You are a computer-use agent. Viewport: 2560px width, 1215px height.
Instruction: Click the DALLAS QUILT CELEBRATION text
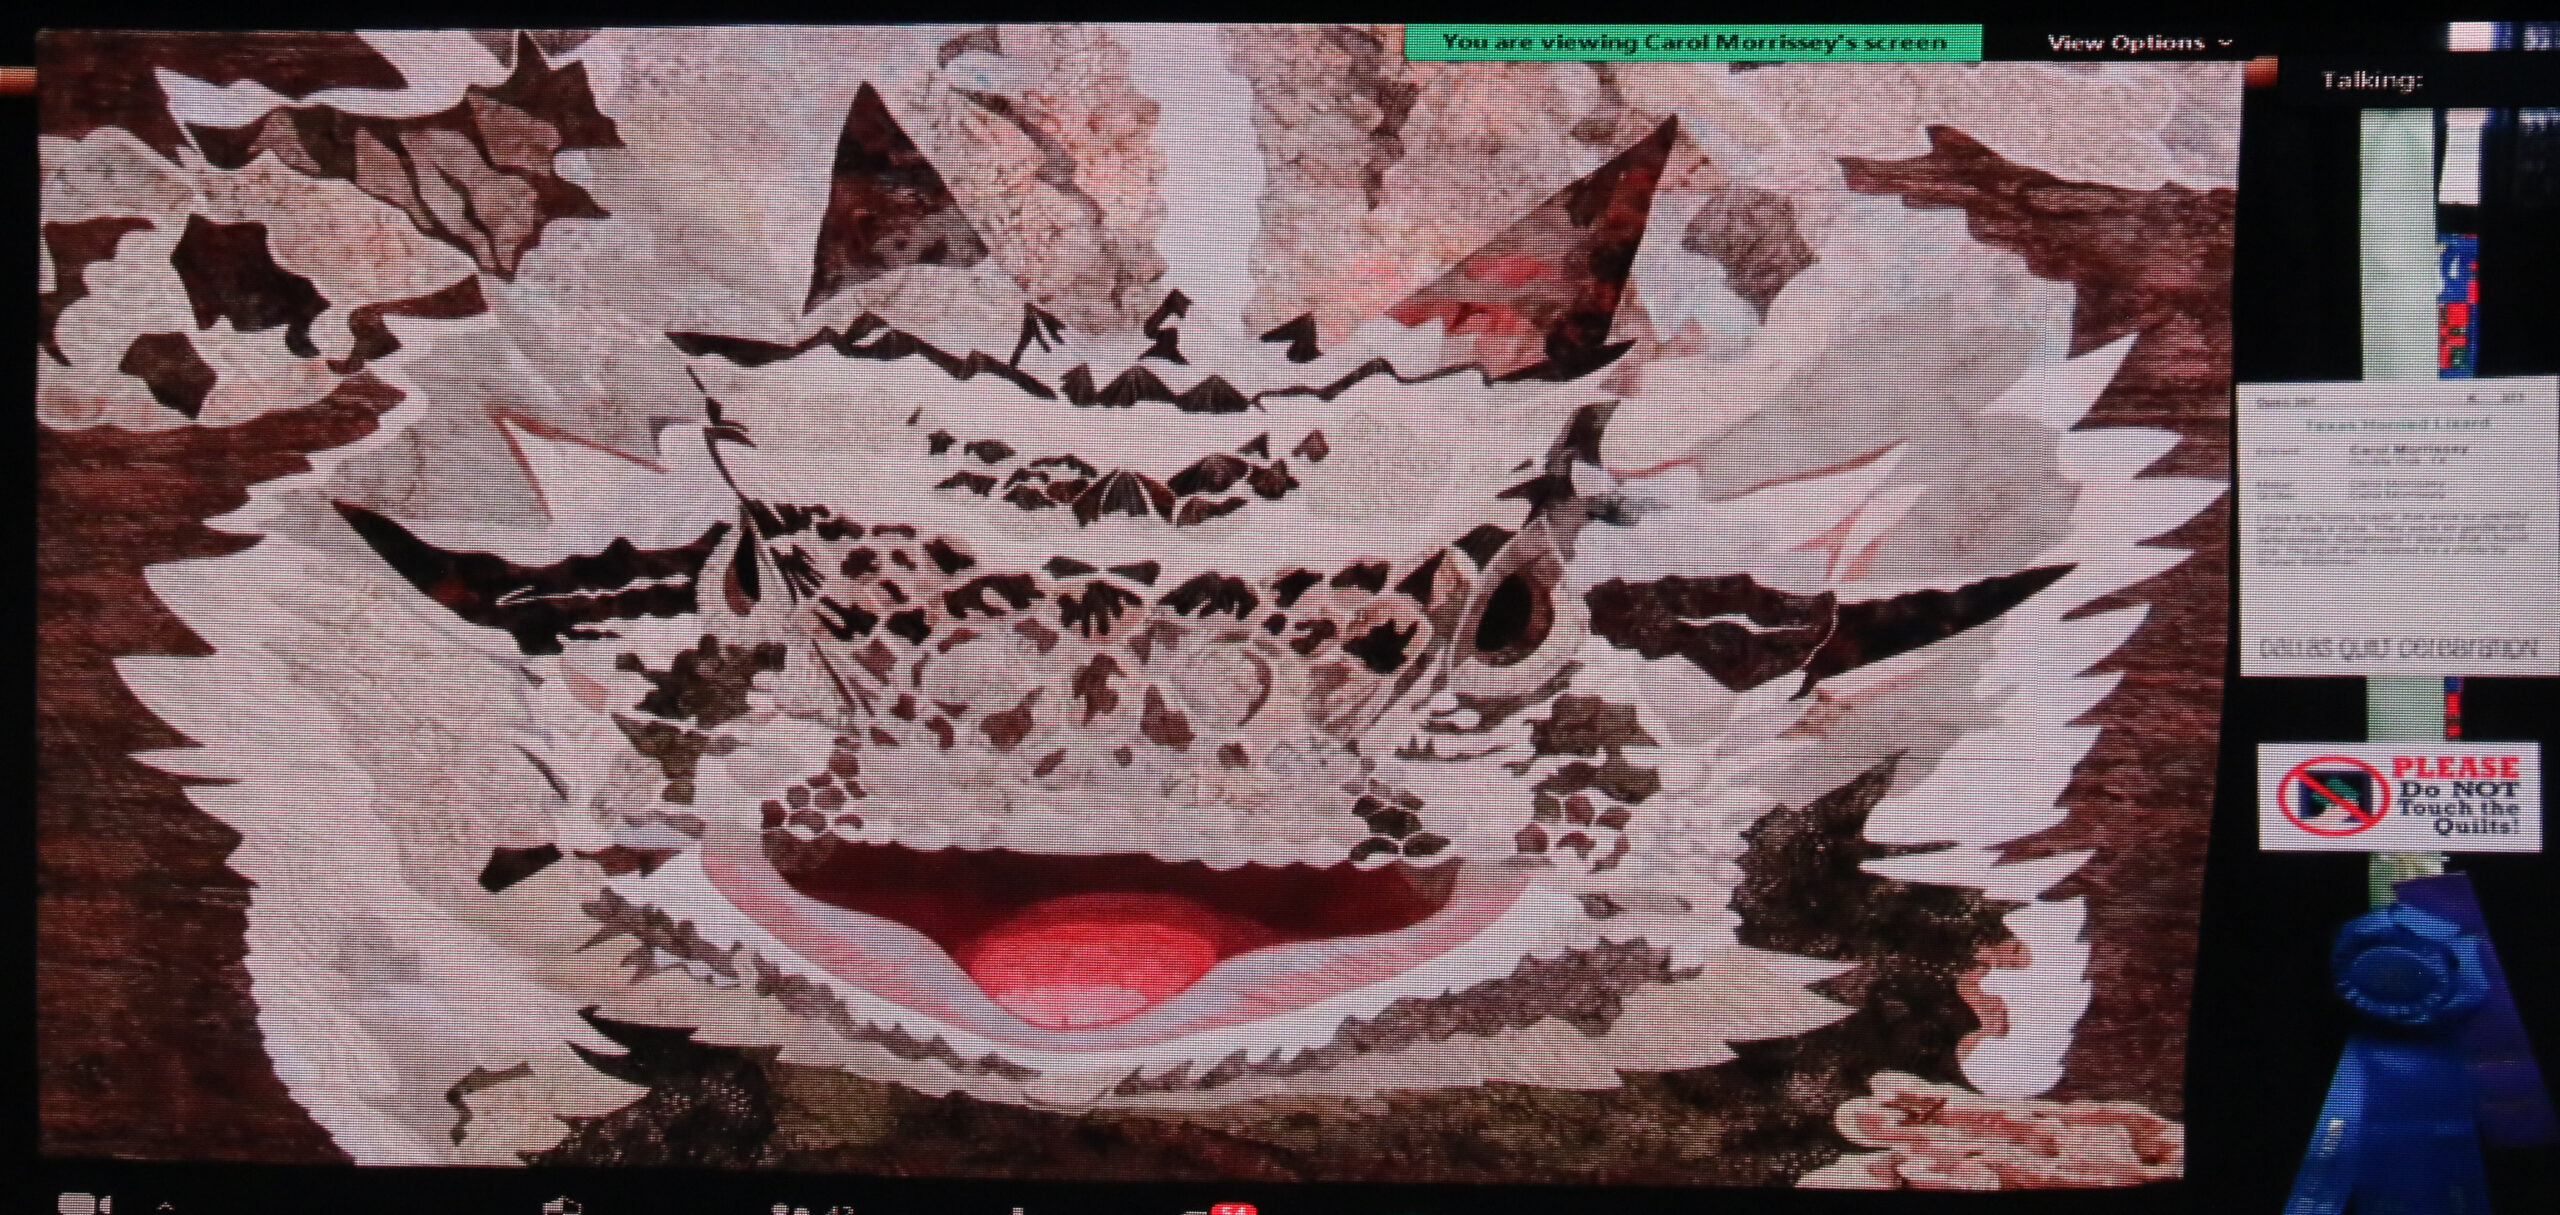click(x=2397, y=648)
